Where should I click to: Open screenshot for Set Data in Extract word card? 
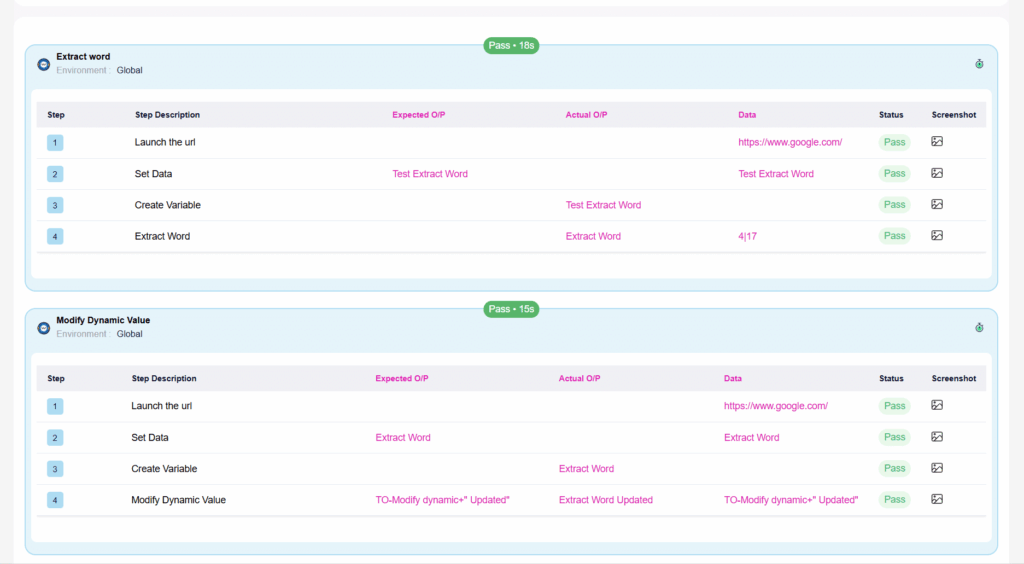pyautogui.click(x=937, y=173)
